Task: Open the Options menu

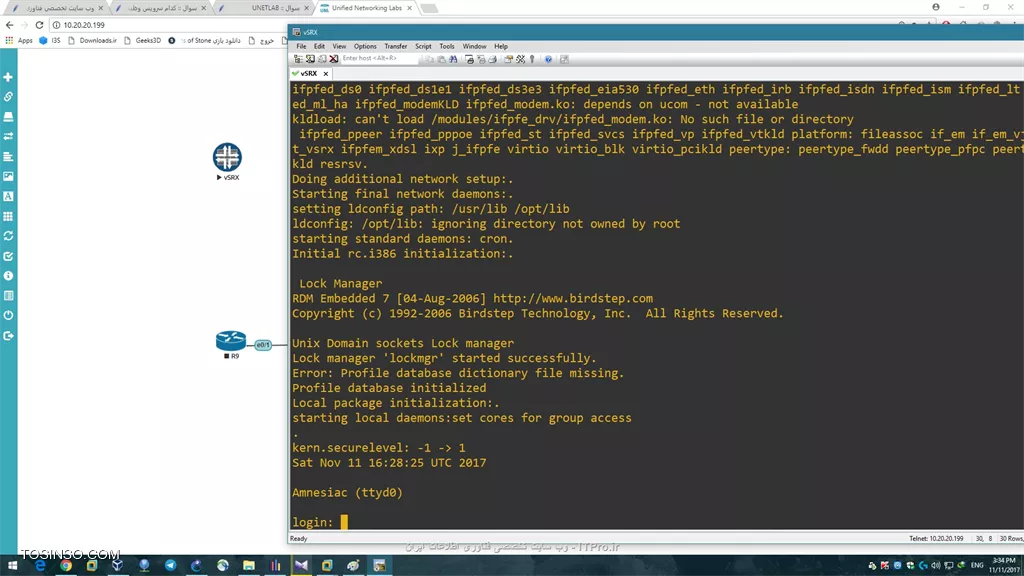Action: [x=365, y=46]
